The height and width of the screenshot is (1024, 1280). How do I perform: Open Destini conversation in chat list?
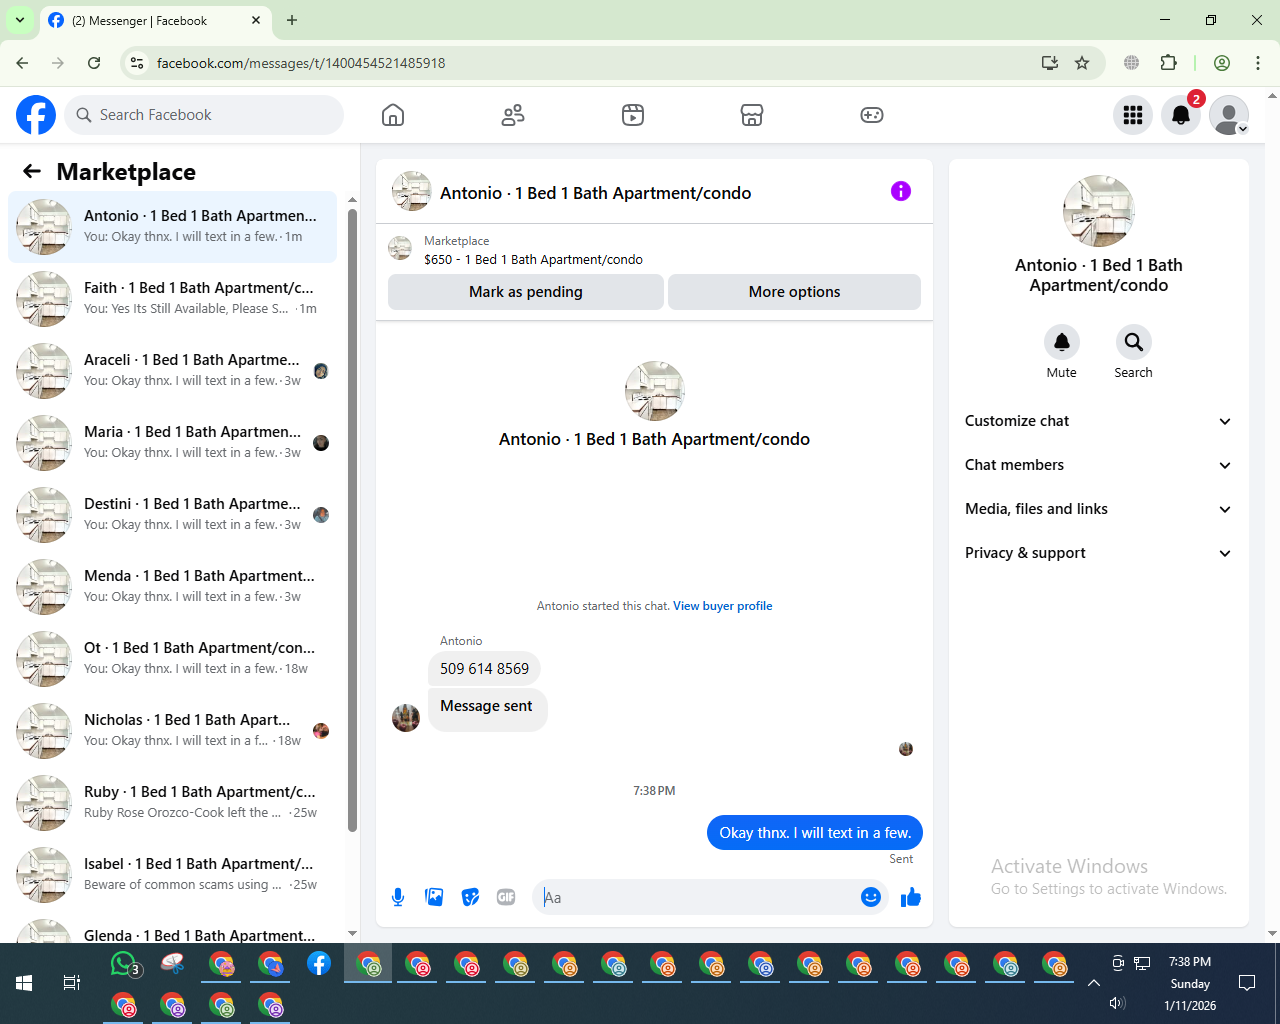tap(172, 515)
